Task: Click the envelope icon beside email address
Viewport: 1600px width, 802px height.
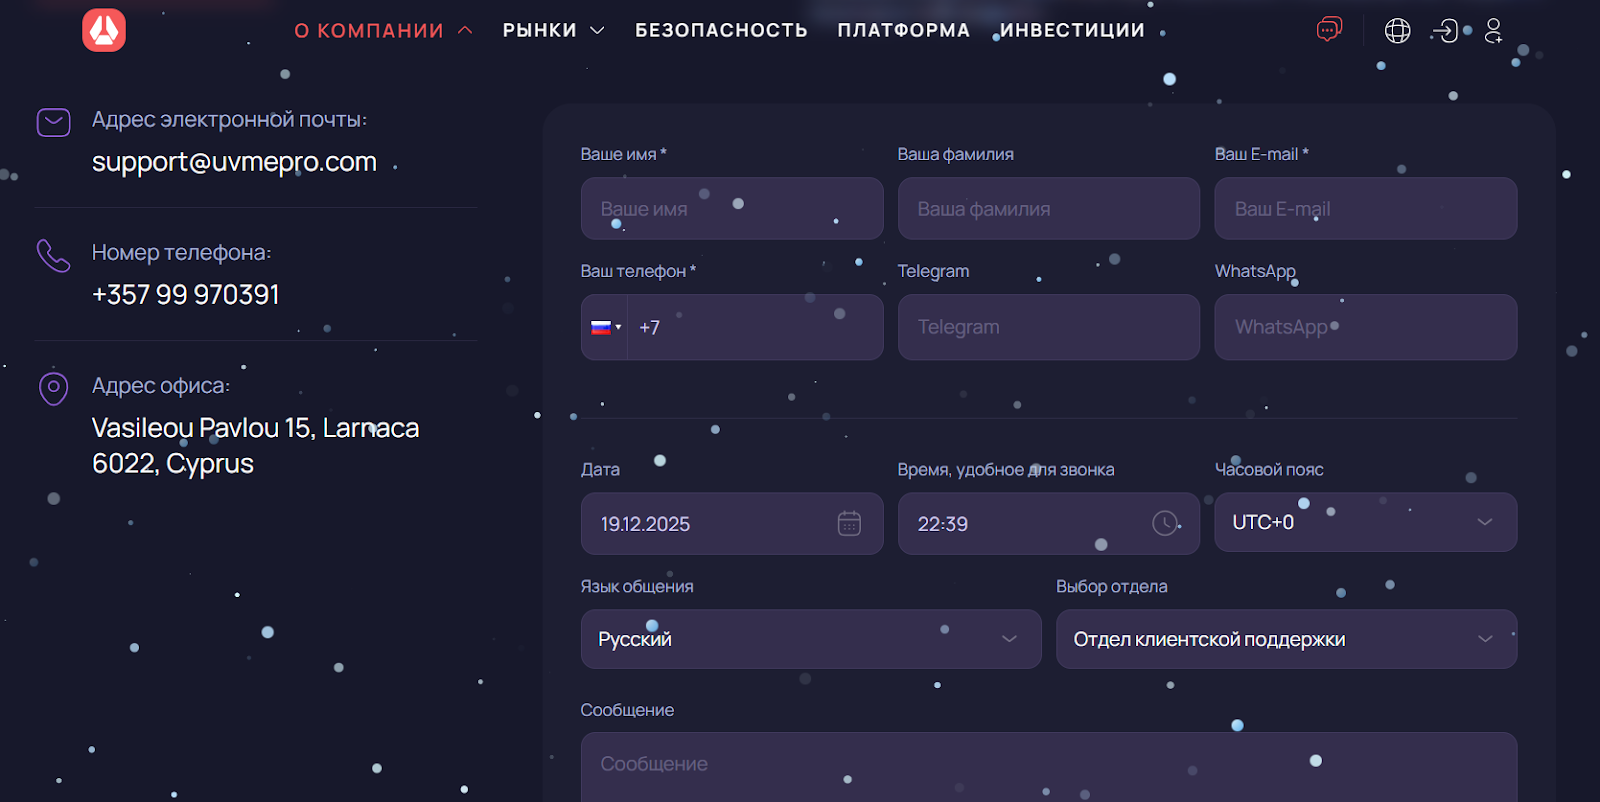Action: pos(53,122)
